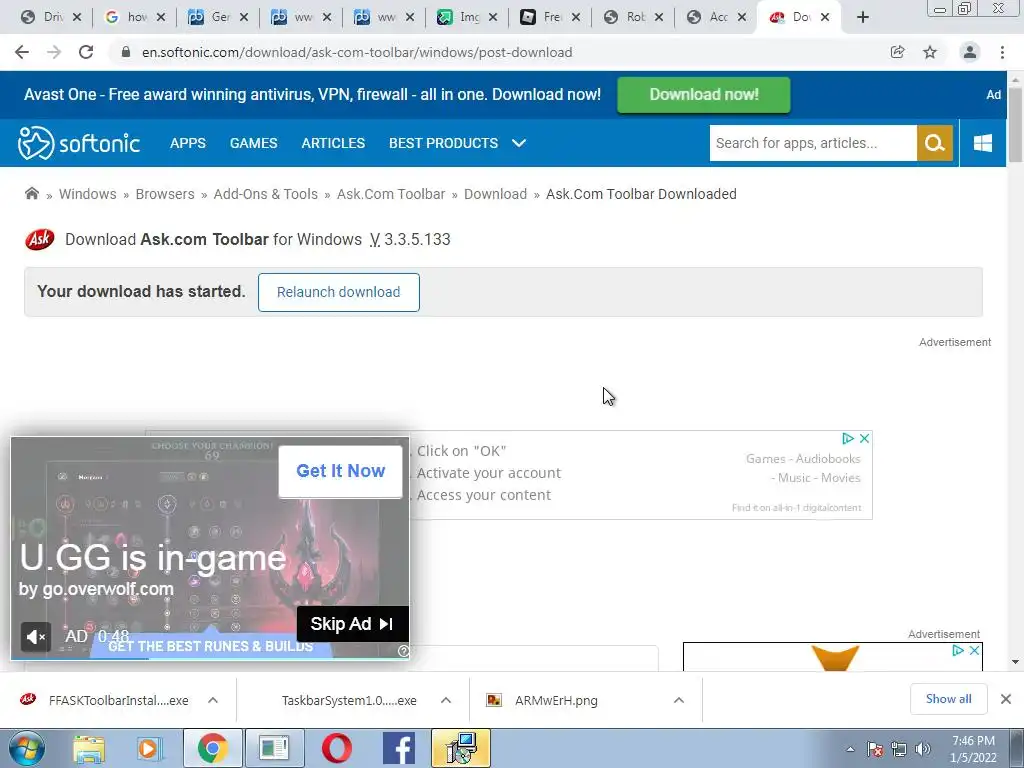The width and height of the screenshot is (1024, 768).
Task: Show hidden system tray icons
Action: (x=850, y=749)
